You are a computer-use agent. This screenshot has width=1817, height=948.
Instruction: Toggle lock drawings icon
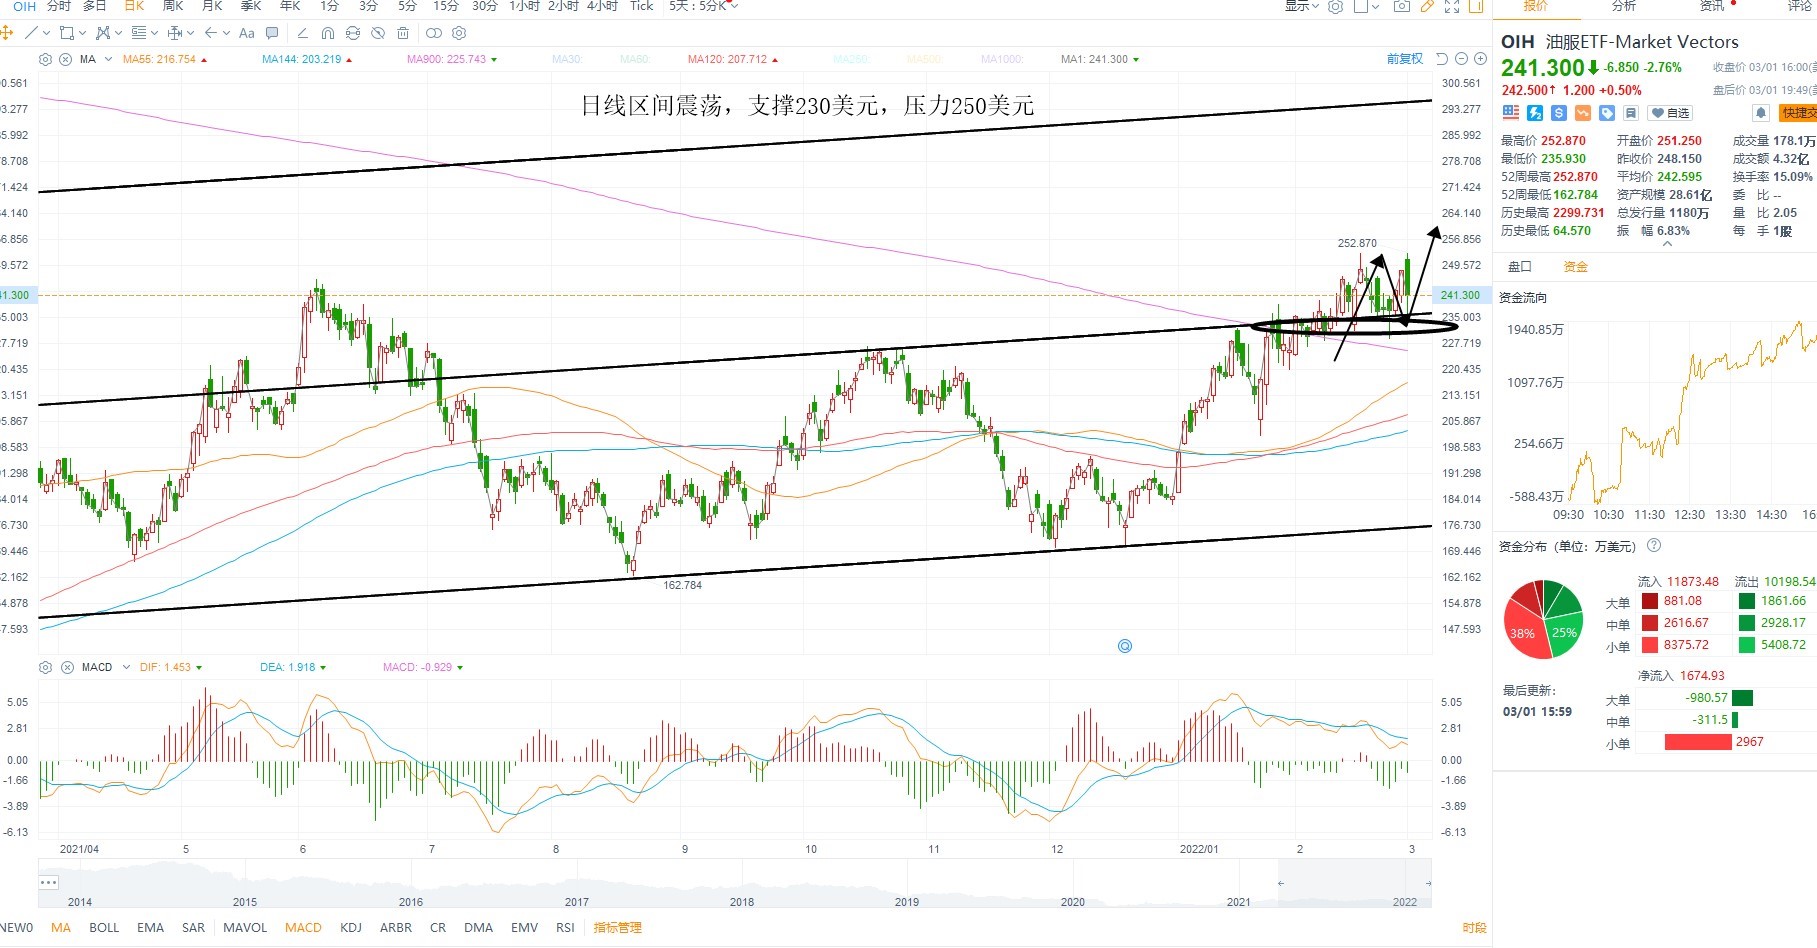tap(353, 33)
